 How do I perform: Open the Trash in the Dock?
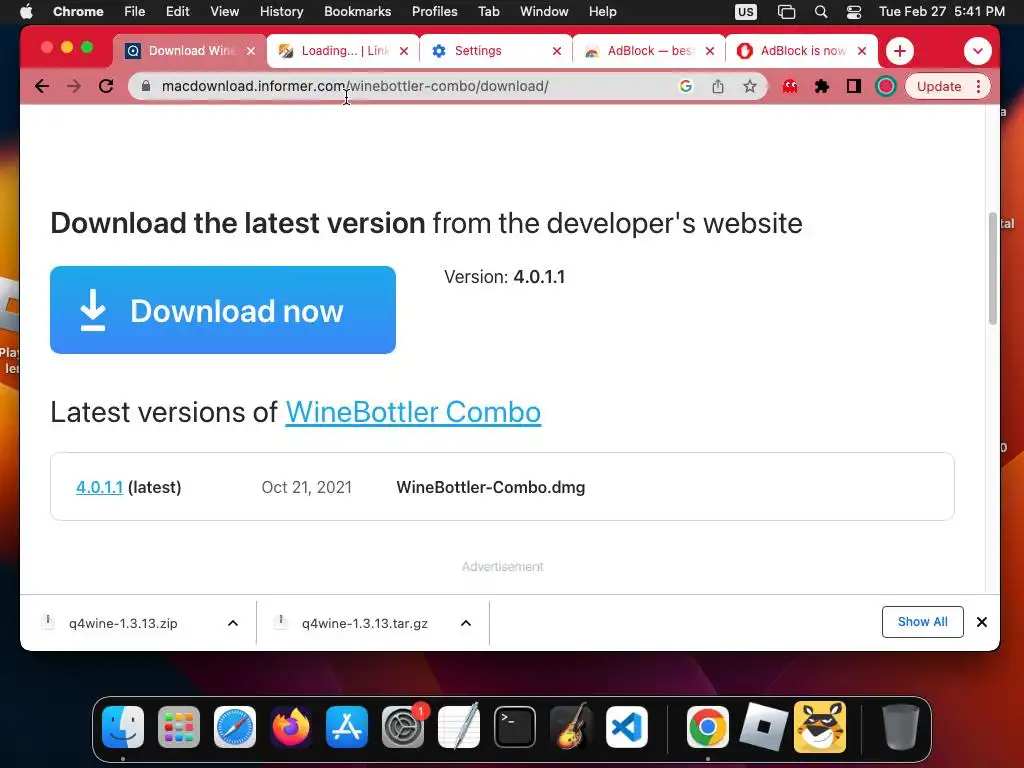coord(901,727)
